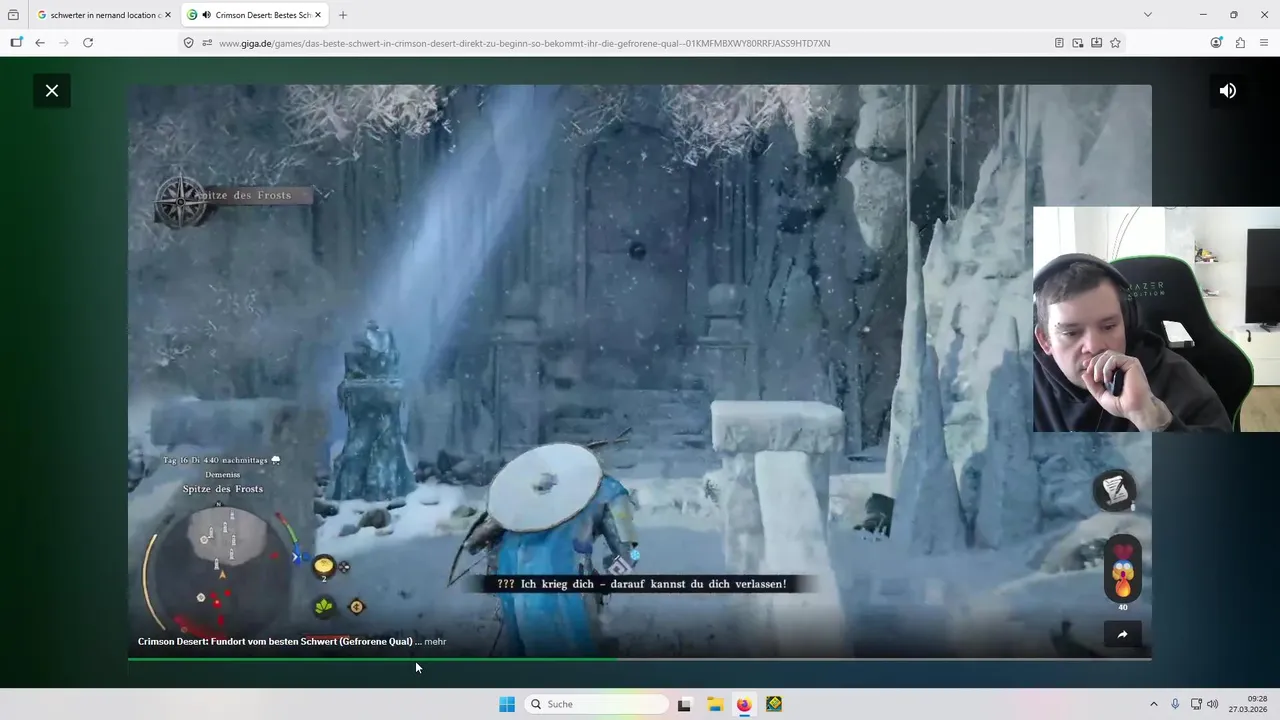
Task: Open the network tray icon
Action: pos(1196,704)
